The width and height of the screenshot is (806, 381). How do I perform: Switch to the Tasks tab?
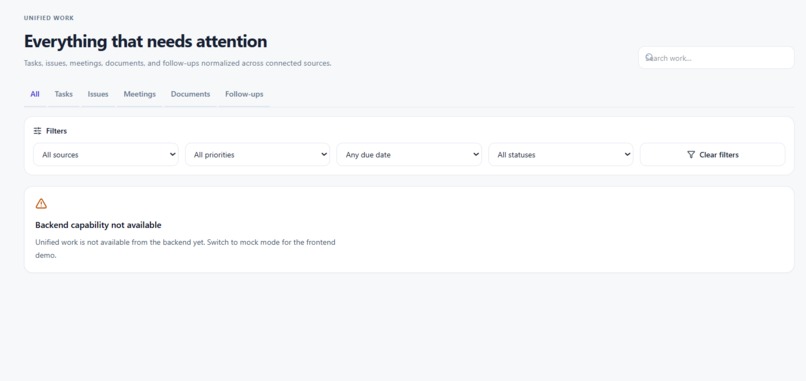[x=64, y=95]
